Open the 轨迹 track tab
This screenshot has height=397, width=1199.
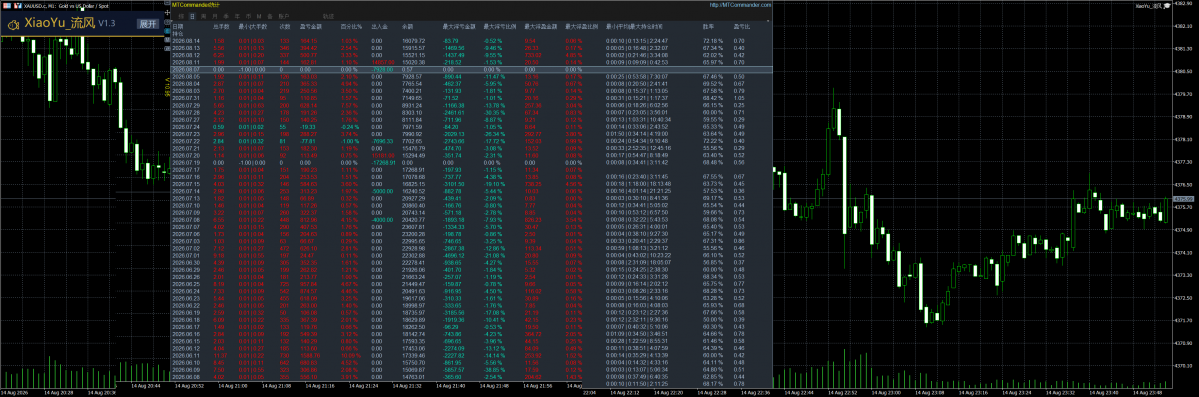pos(328,16)
